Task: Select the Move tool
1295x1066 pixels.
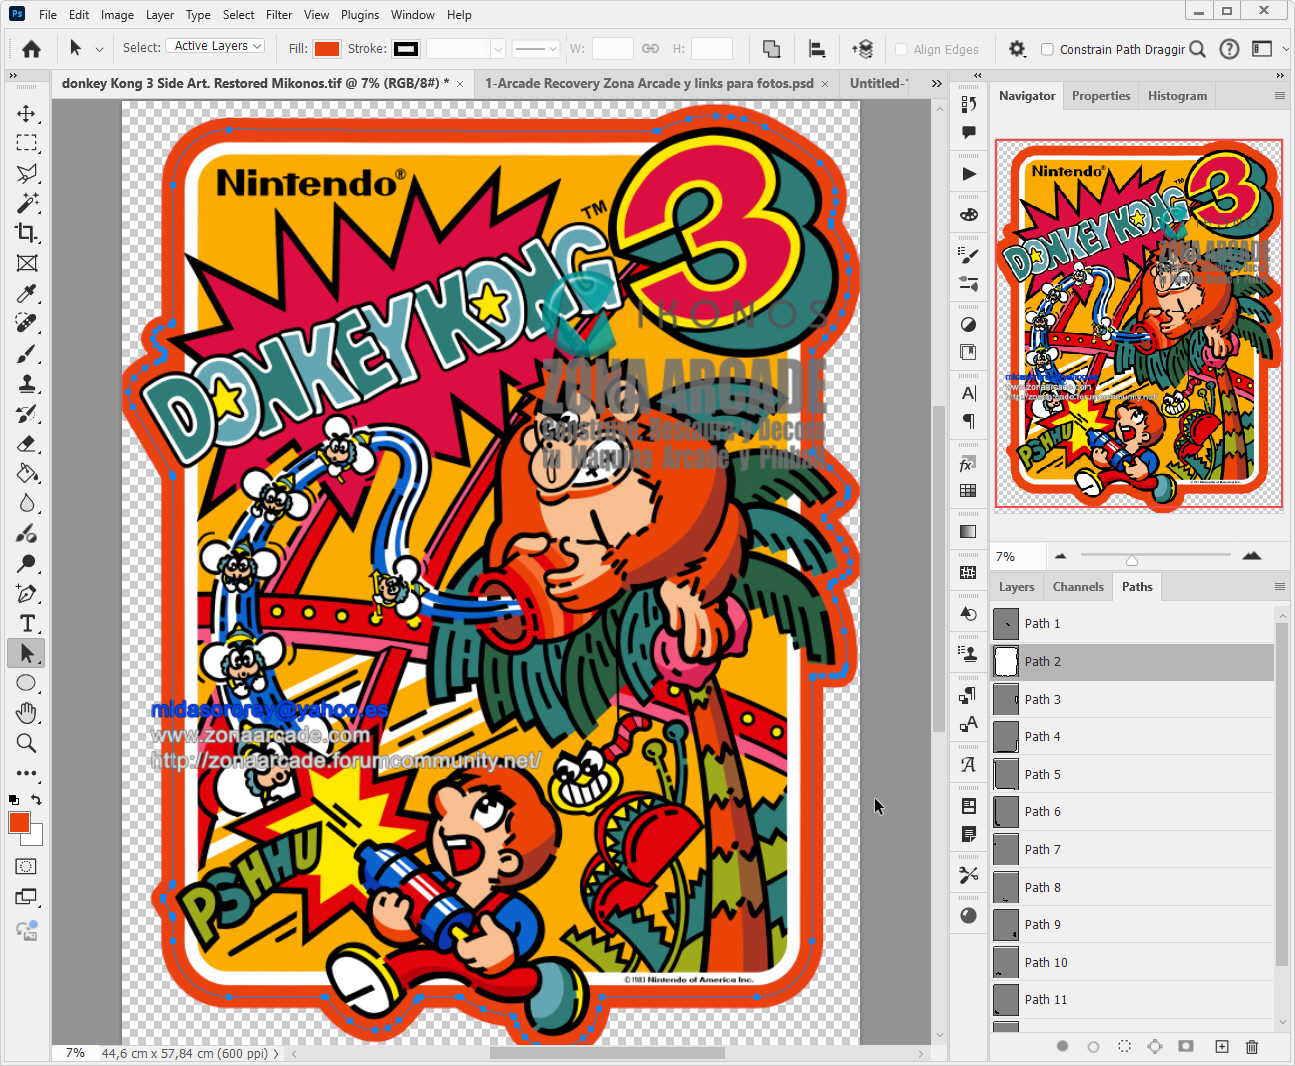Action: pyautogui.click(x=27, y=113)
